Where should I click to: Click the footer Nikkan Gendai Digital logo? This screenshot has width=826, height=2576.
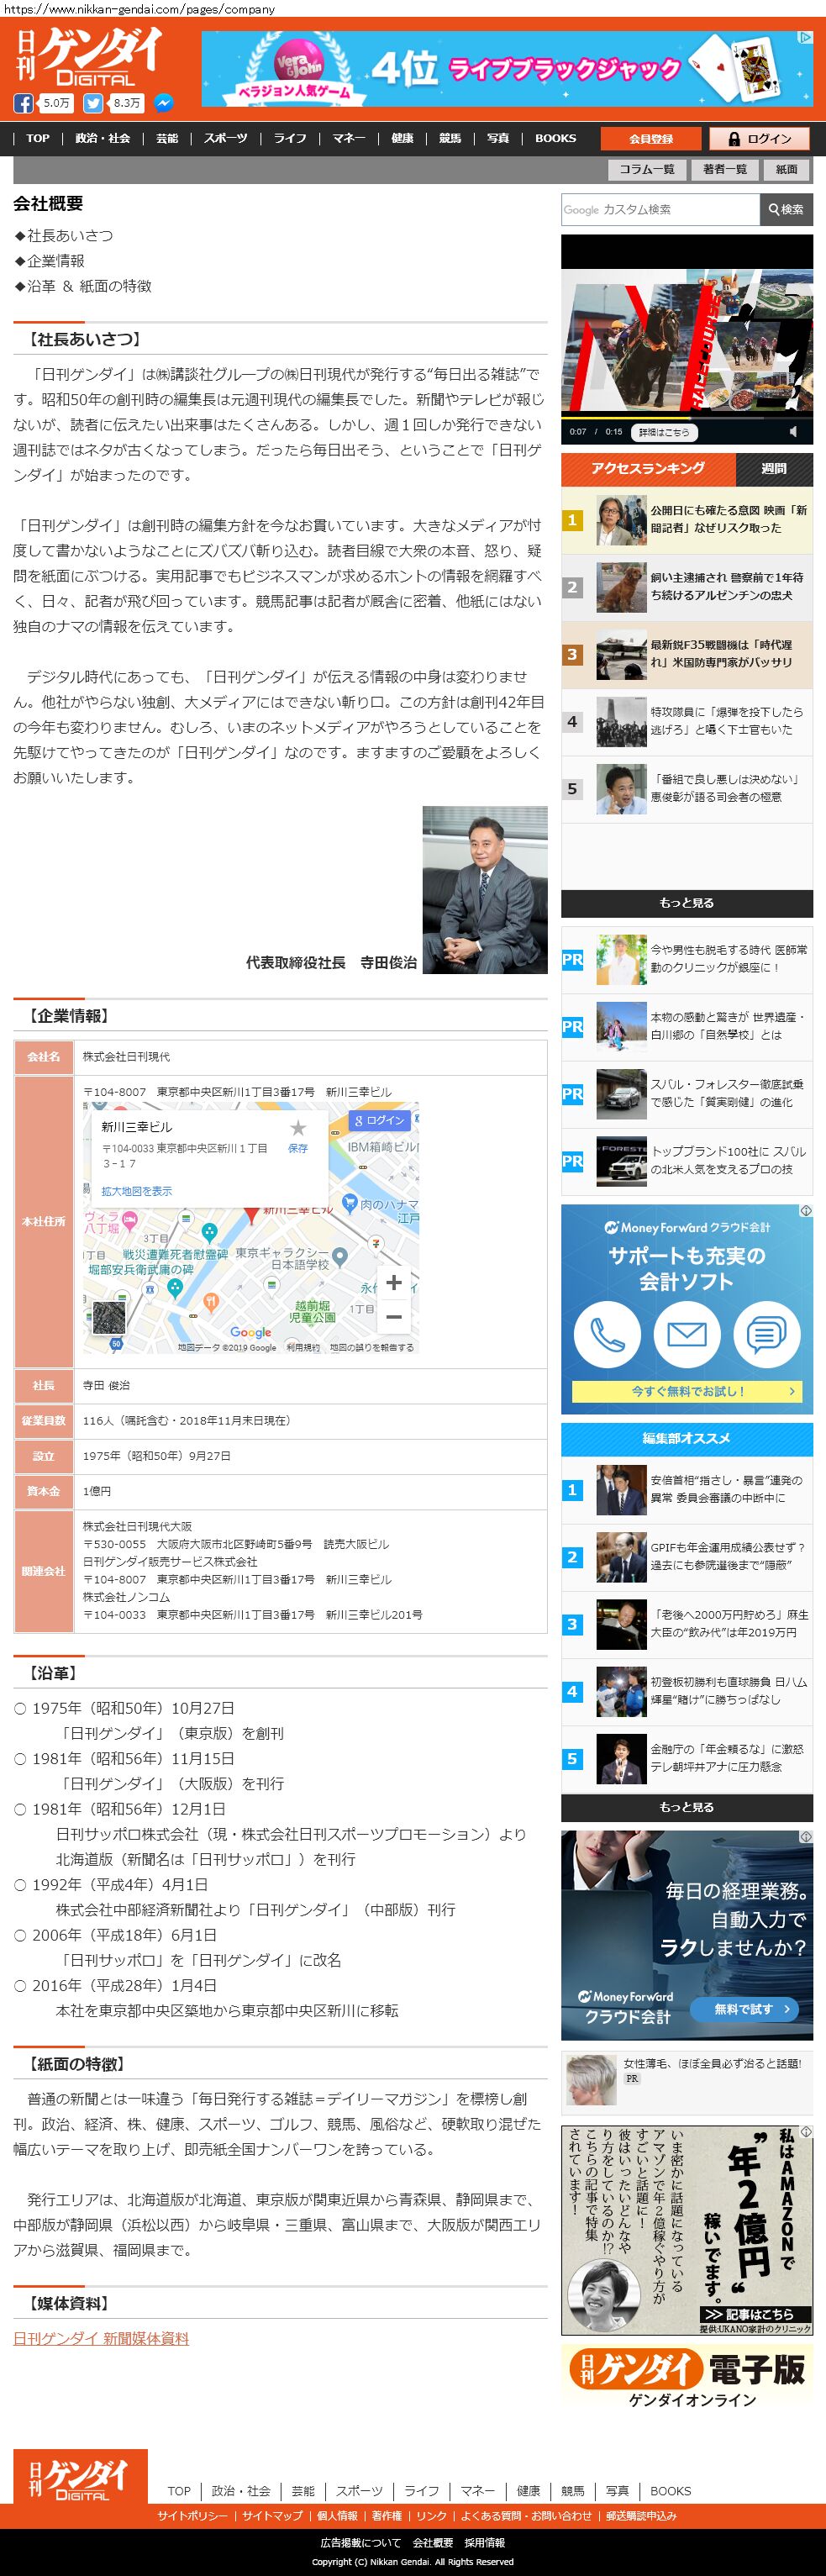point(81,2477)
